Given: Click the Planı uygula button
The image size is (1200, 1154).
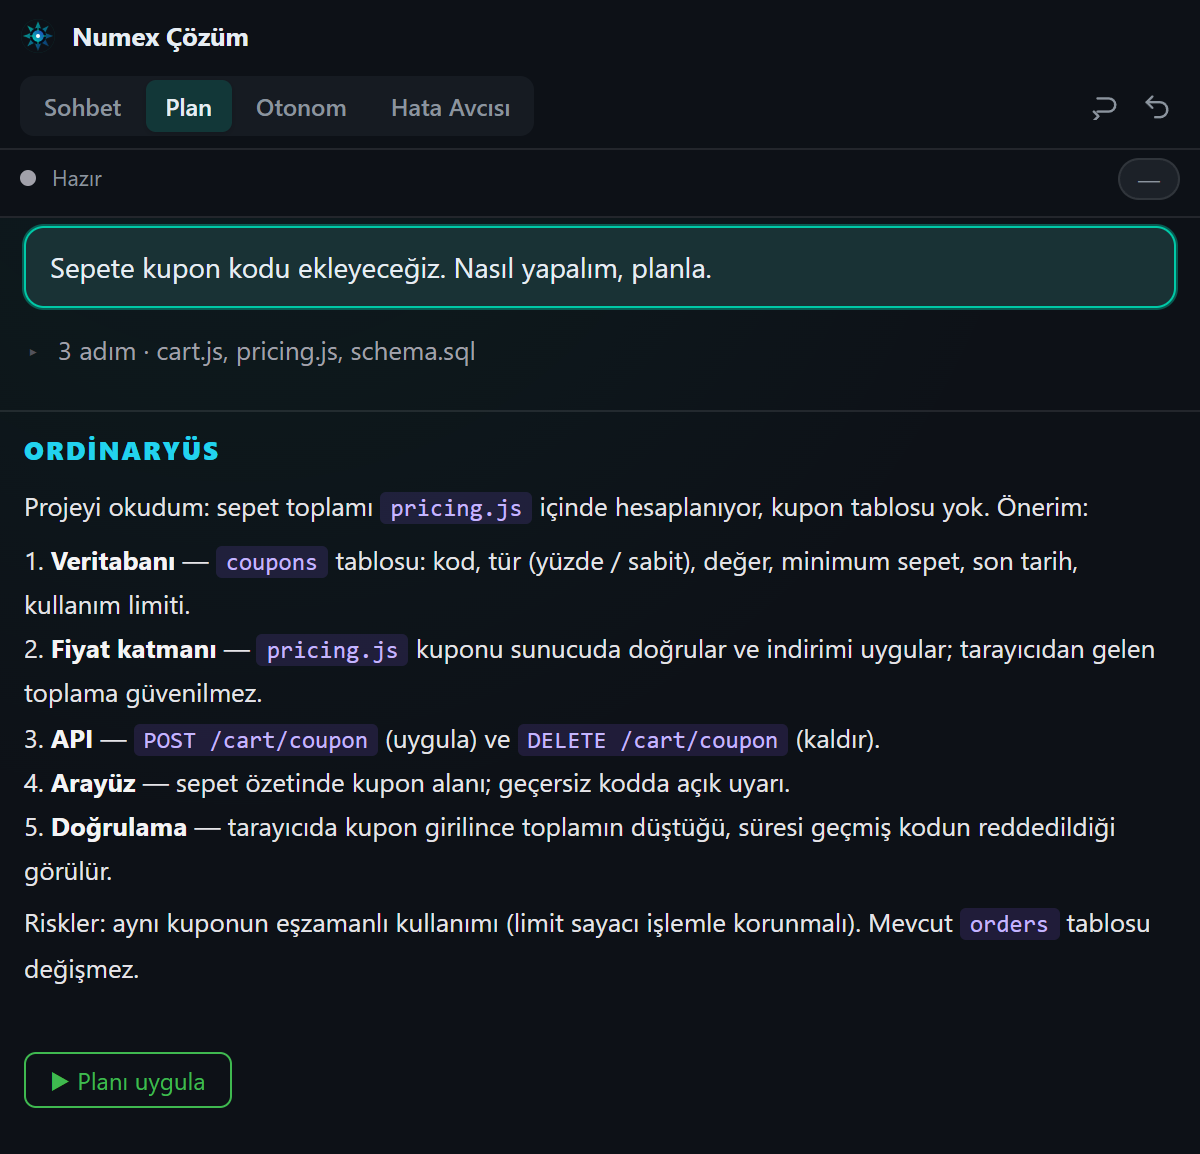Looking at the screenshot, I should coord(128,1080).
